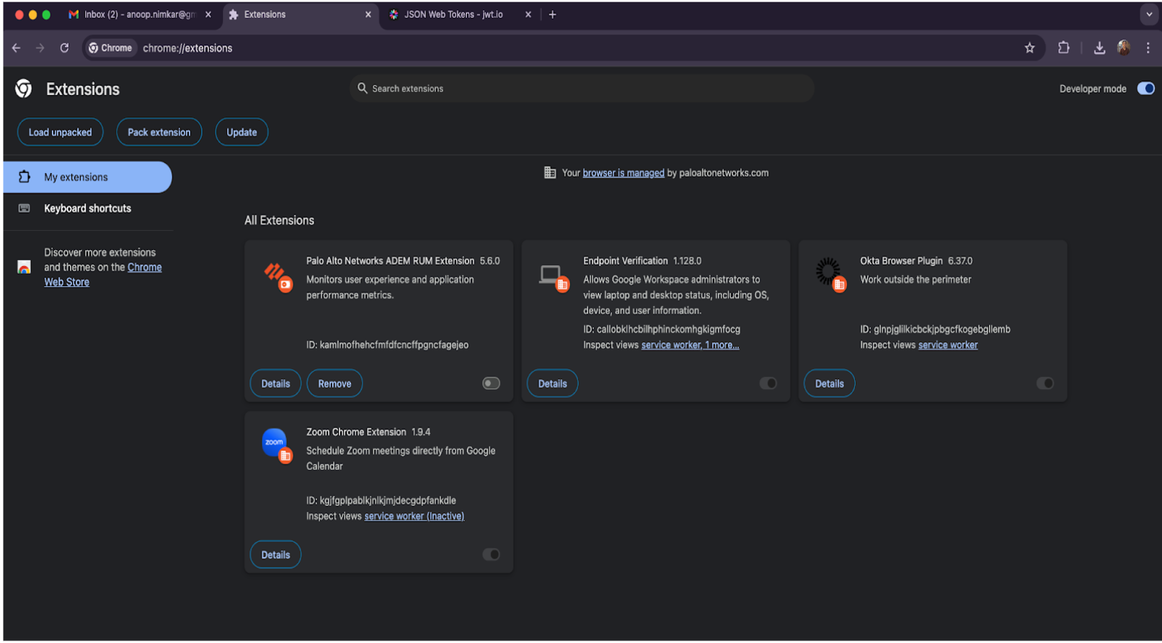Select Keyboard shortcuts in the sidebar
This screenshot has width=1162, height=643.
[87, 209]
